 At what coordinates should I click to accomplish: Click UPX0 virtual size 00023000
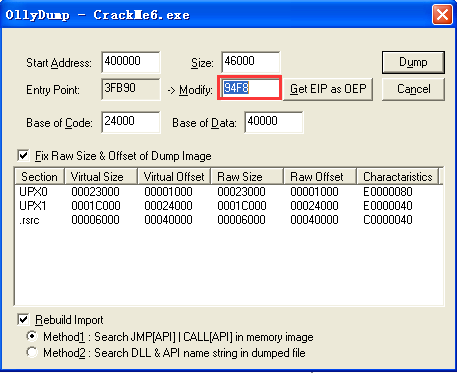tap(95, 192)
